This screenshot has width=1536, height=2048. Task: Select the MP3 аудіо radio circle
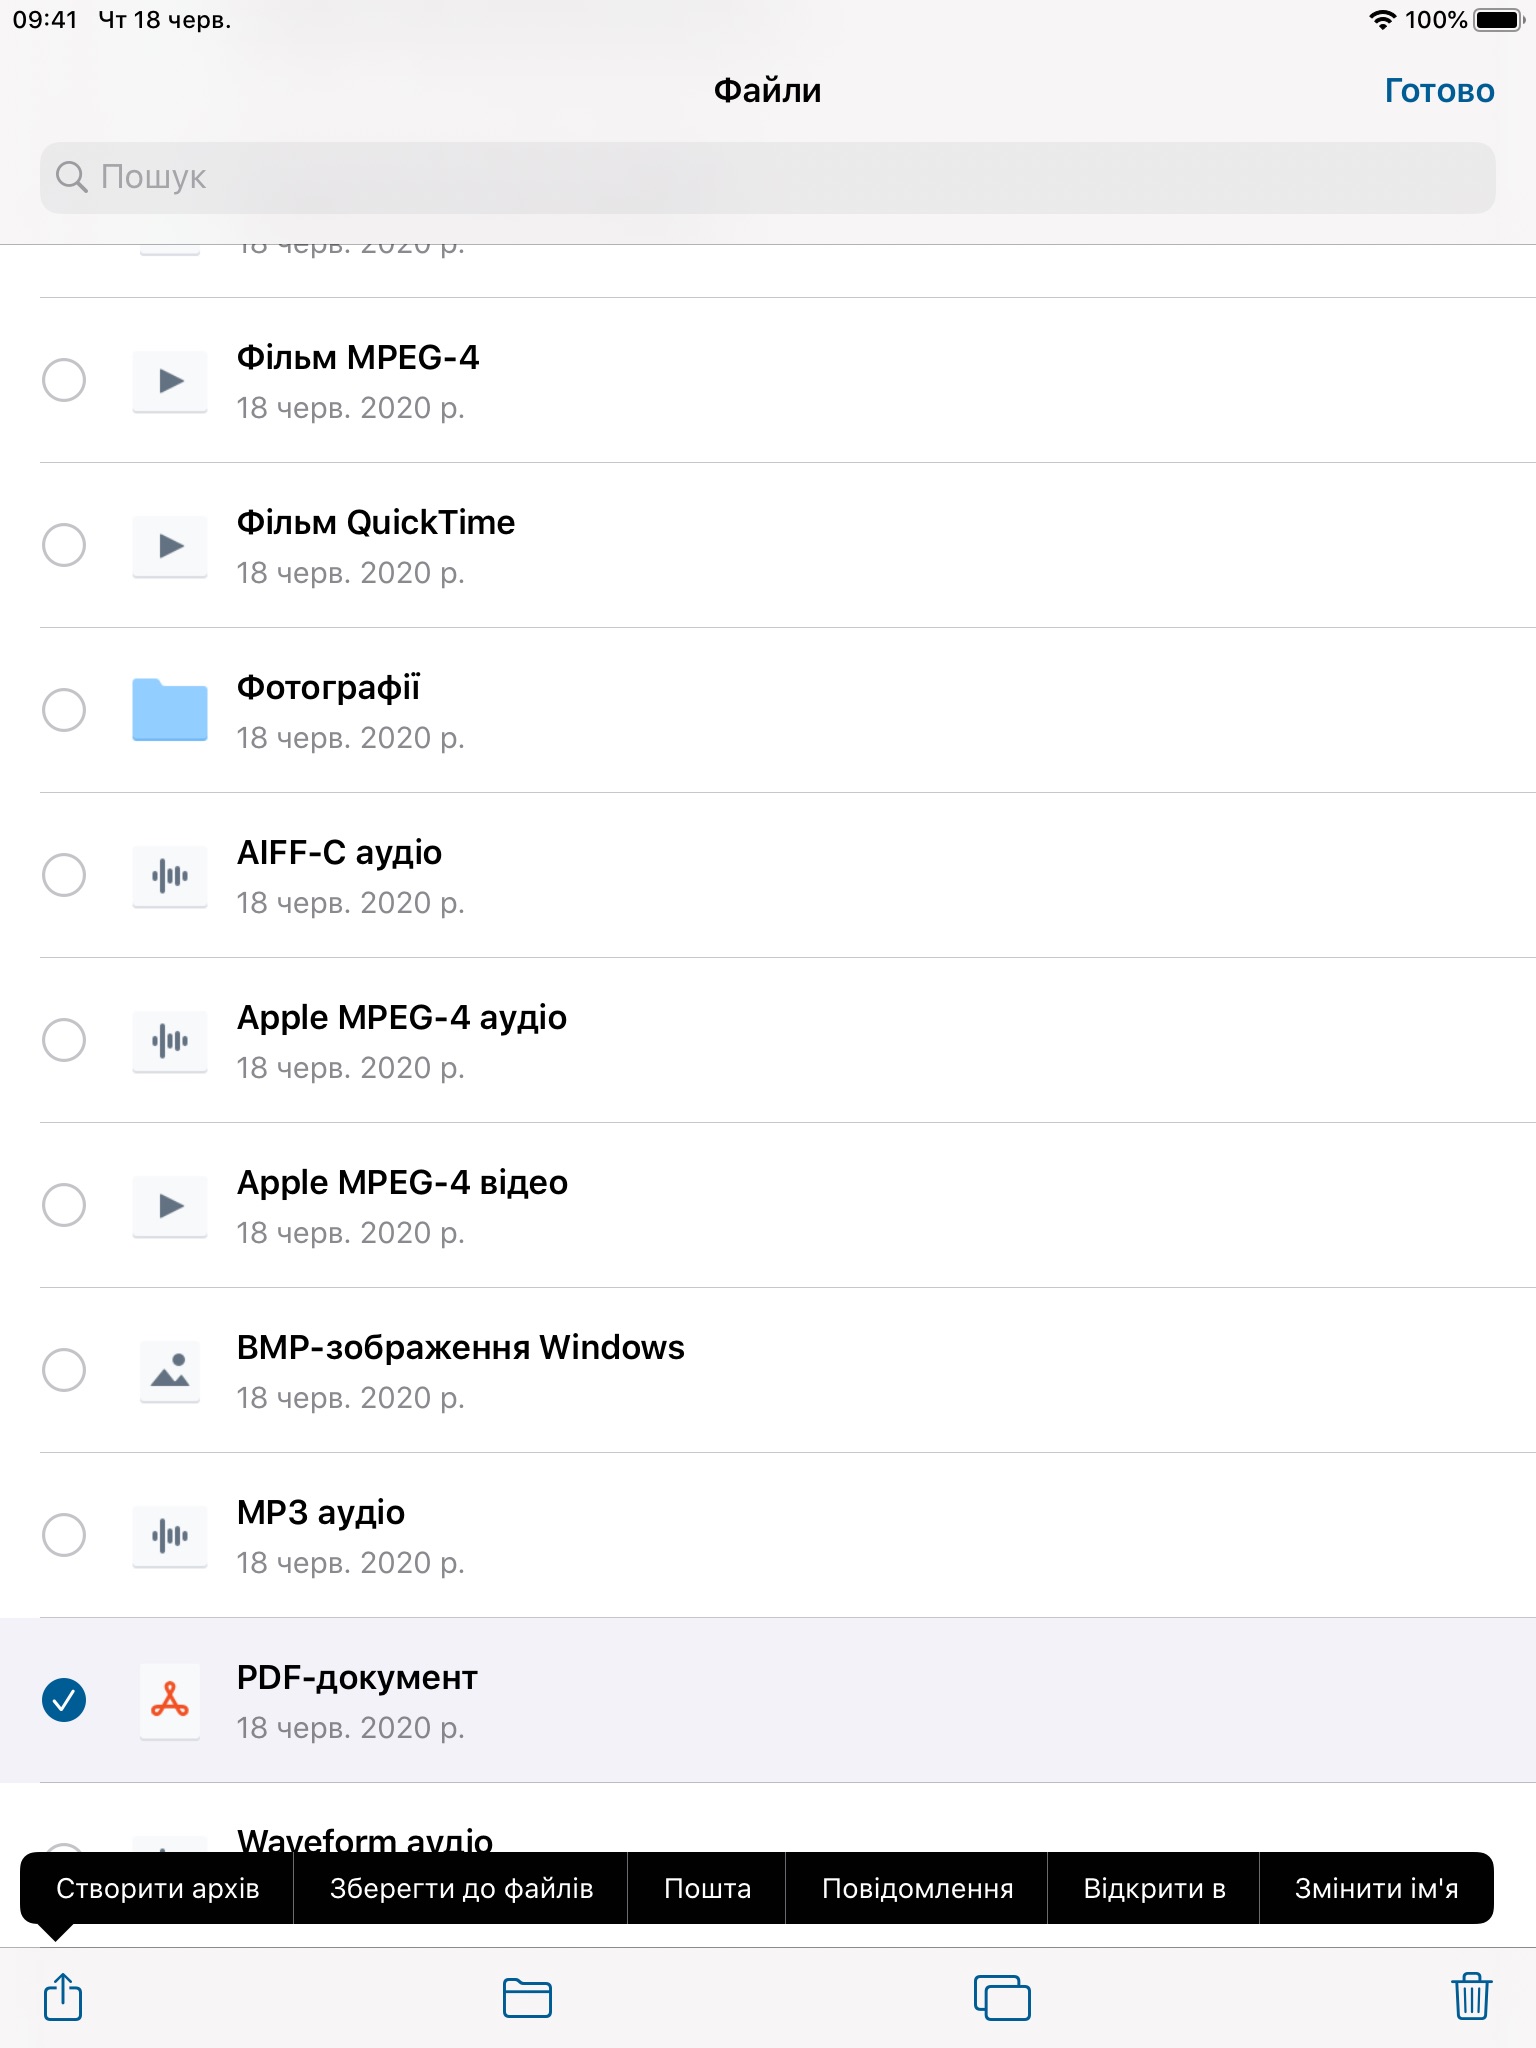point(64,1535)
